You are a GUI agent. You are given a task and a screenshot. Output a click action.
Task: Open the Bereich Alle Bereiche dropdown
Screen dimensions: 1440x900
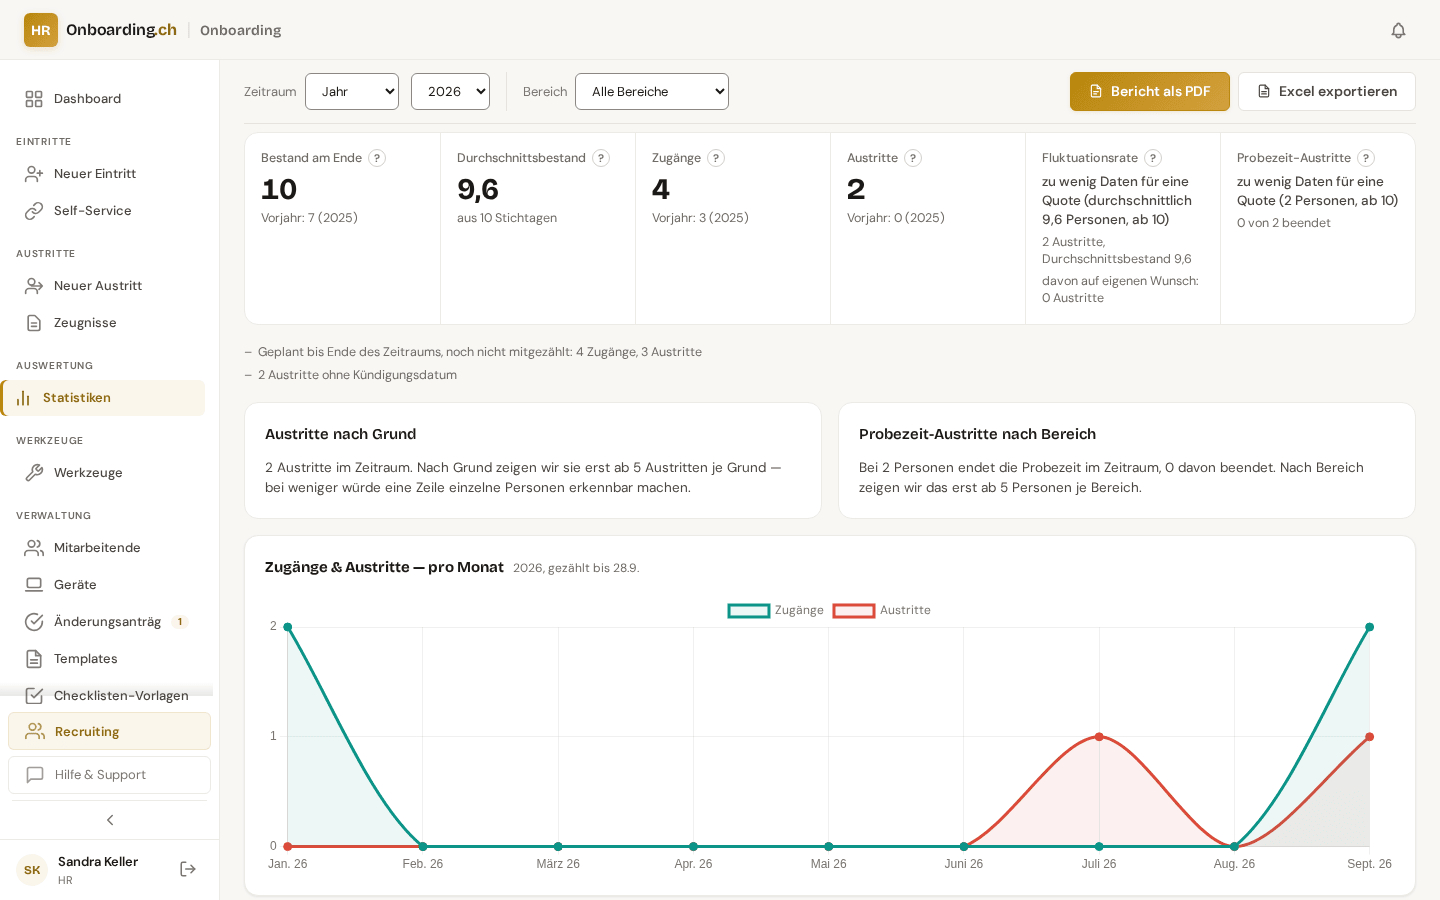(x=652, y=92)
